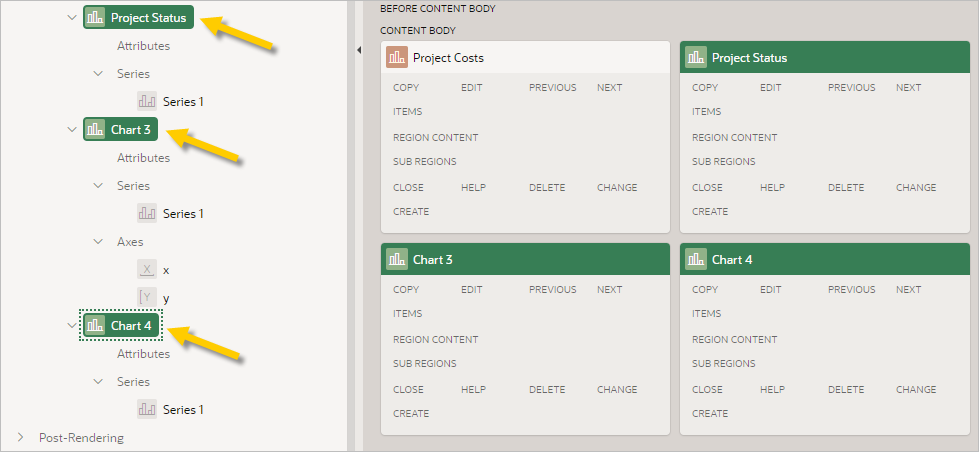Click Chart 3 region icon in layout
Screen dimensions: 979x452
point(397,260)
